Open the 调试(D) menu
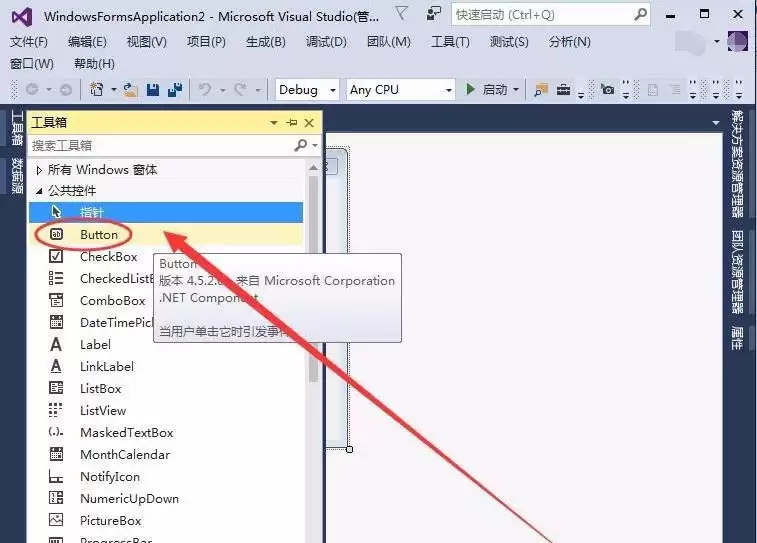Screen dimensions: 757x543 tap(326, 42)
